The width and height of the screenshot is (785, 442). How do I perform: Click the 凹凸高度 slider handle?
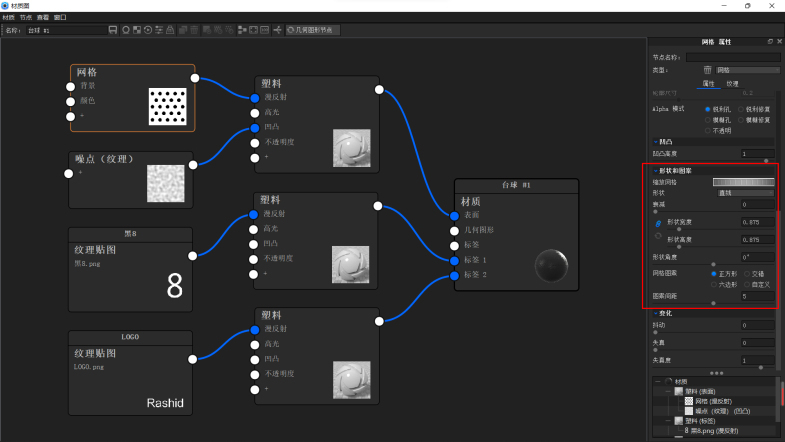pos(765,161)
